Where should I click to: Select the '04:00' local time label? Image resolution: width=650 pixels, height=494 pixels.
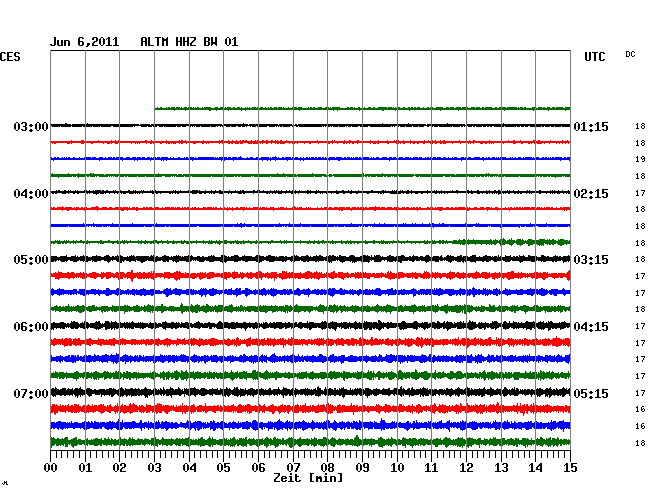[x=31, y=194]
